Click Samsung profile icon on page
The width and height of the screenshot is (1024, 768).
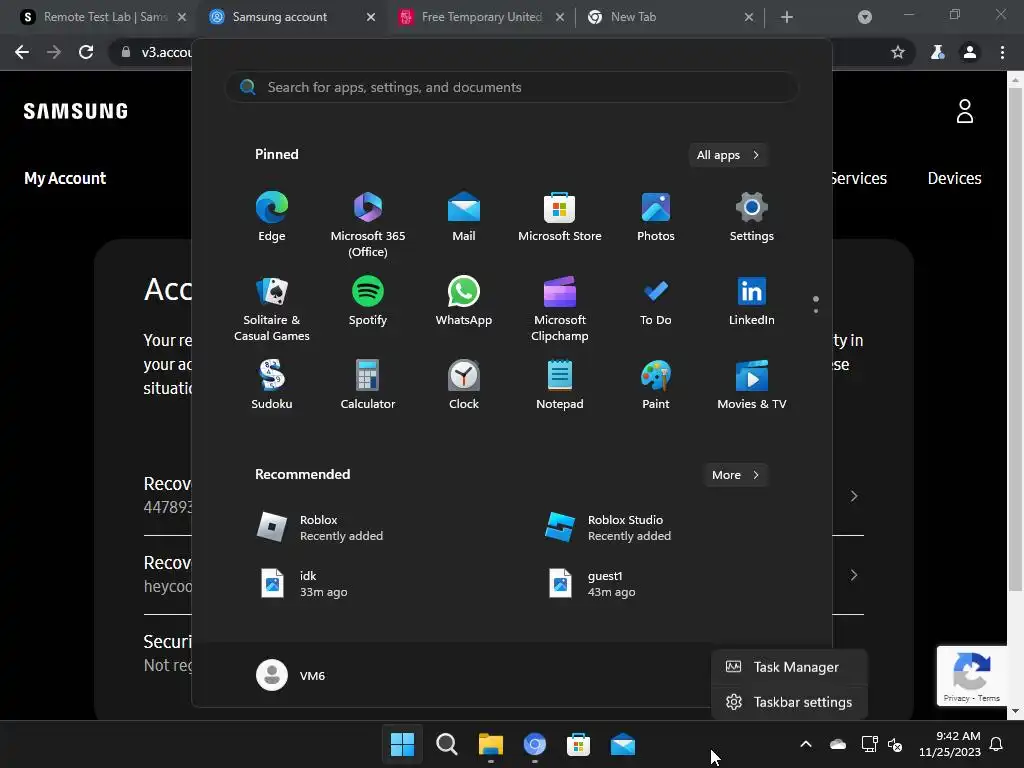[965, 111]
